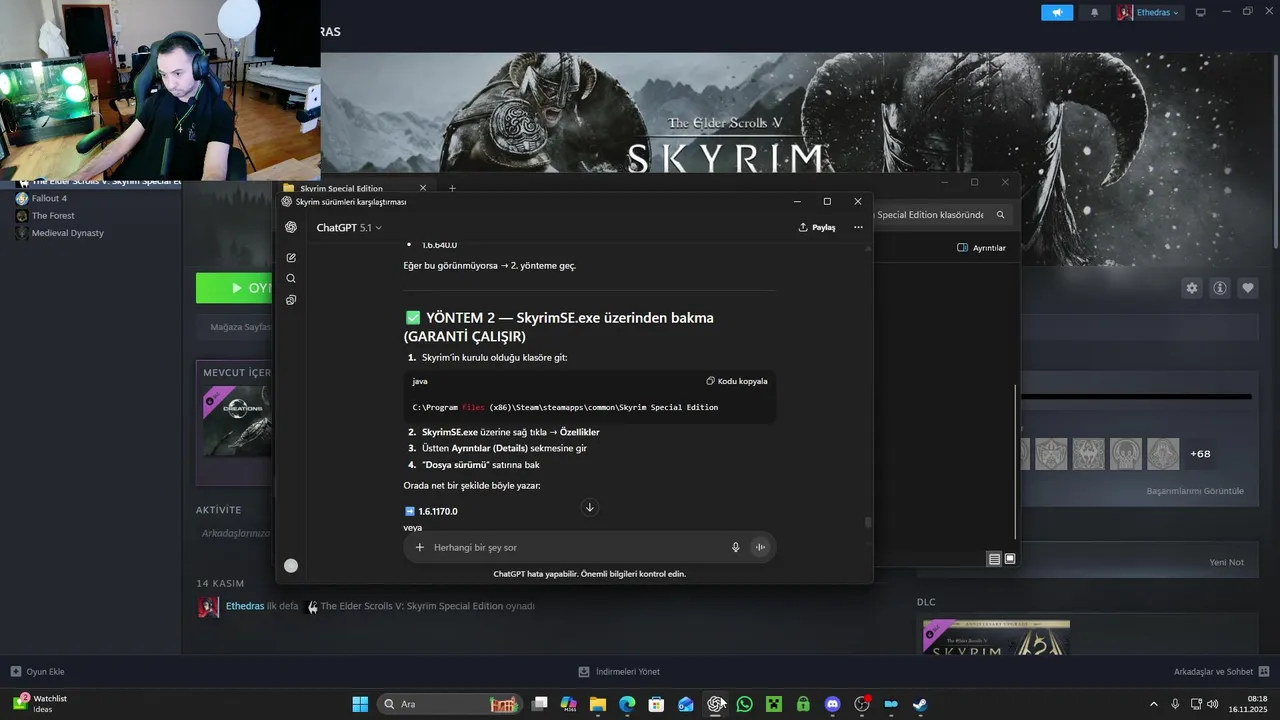This screenshot has width=1280, height=720.
Task: Open File Explorer from taskbar
Action: (598, 704)
